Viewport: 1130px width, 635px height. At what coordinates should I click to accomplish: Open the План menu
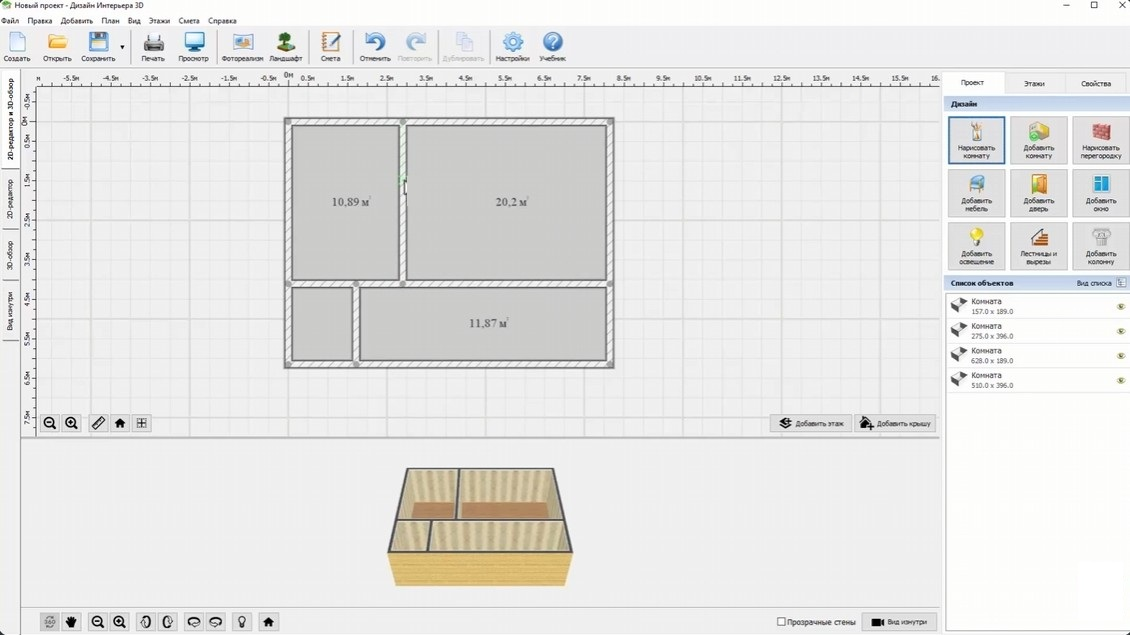110,21
